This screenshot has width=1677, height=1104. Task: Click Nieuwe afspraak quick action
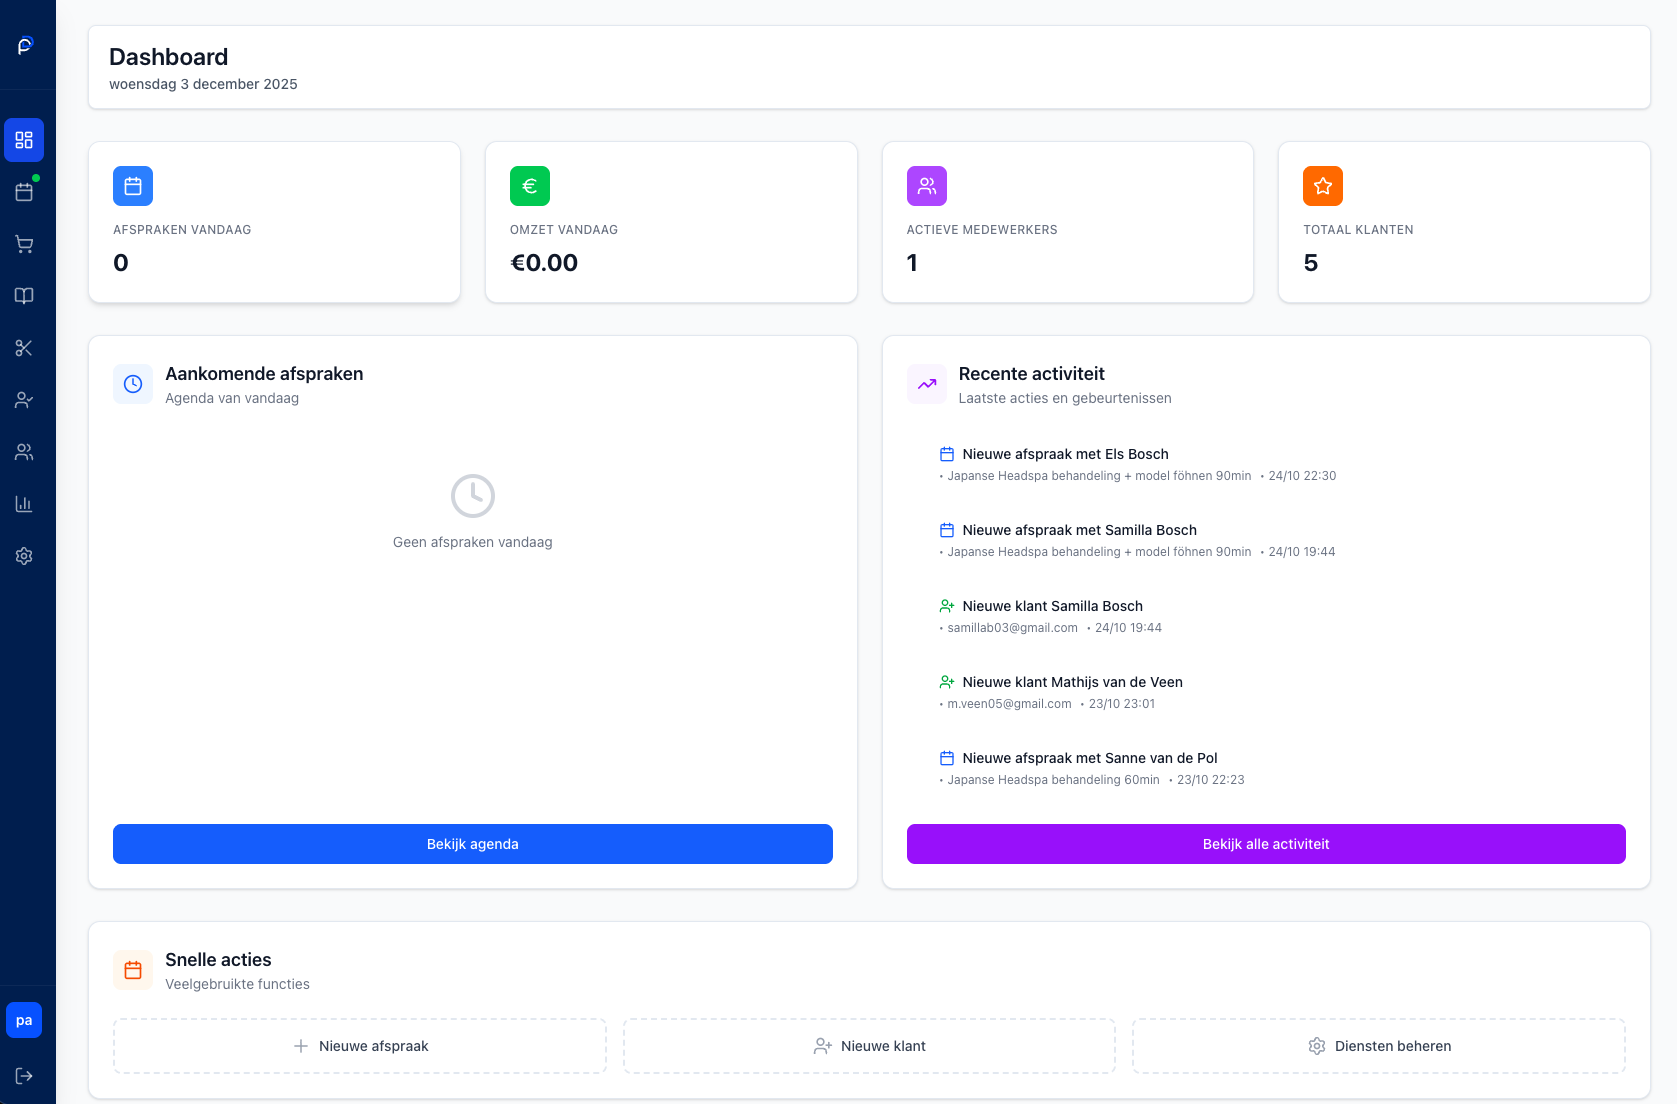point(360,1046)
